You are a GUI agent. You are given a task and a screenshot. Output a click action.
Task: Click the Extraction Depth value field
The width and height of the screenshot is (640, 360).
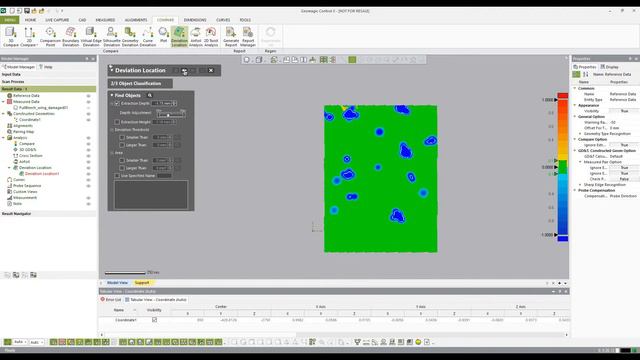(x=162, y=103)
